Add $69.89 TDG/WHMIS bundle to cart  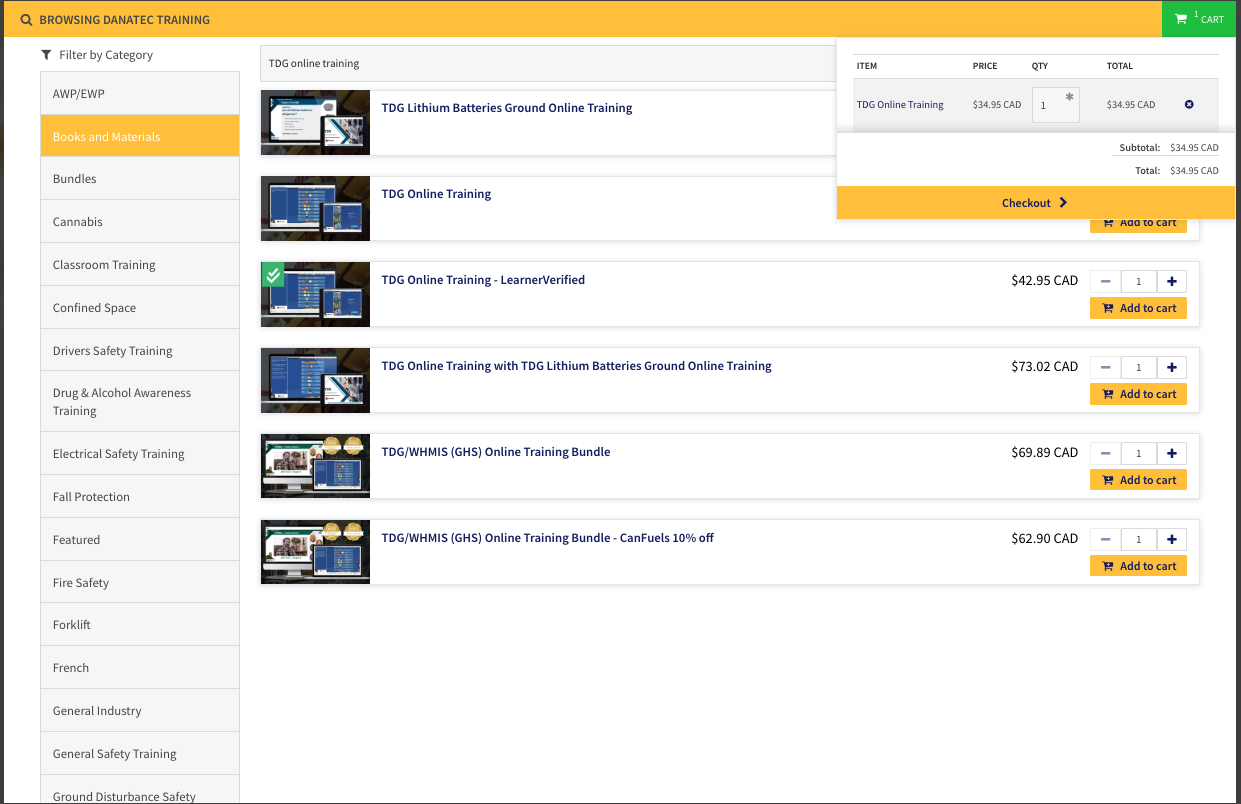tap(1138, 480)
